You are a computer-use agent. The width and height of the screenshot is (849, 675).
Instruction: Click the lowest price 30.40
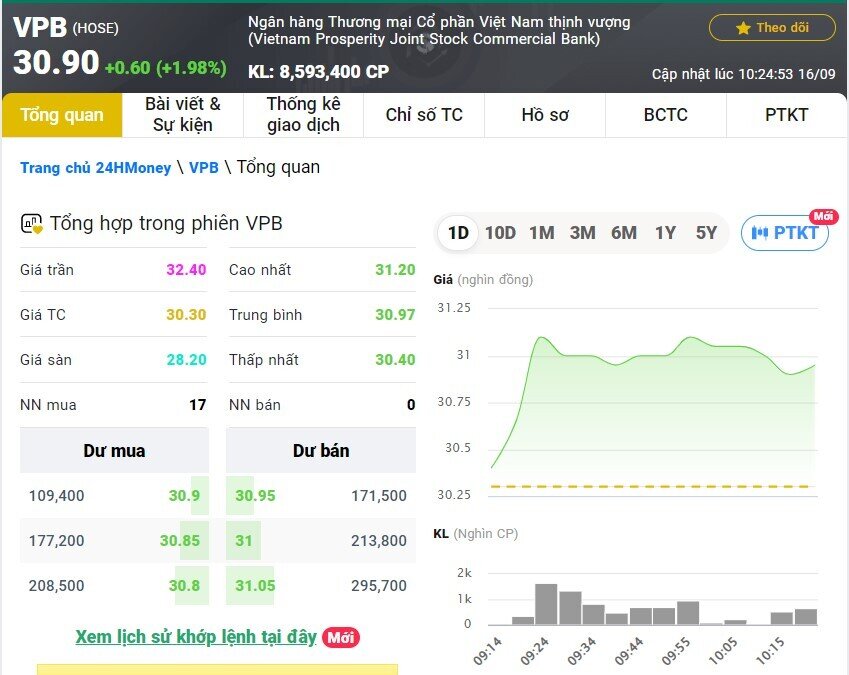pos(395,359)
